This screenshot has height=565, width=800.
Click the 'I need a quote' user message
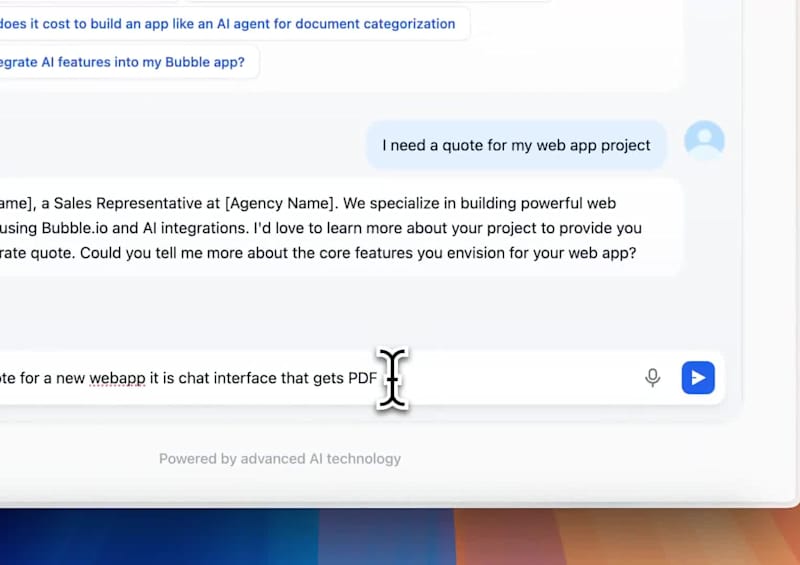[516, 145]
